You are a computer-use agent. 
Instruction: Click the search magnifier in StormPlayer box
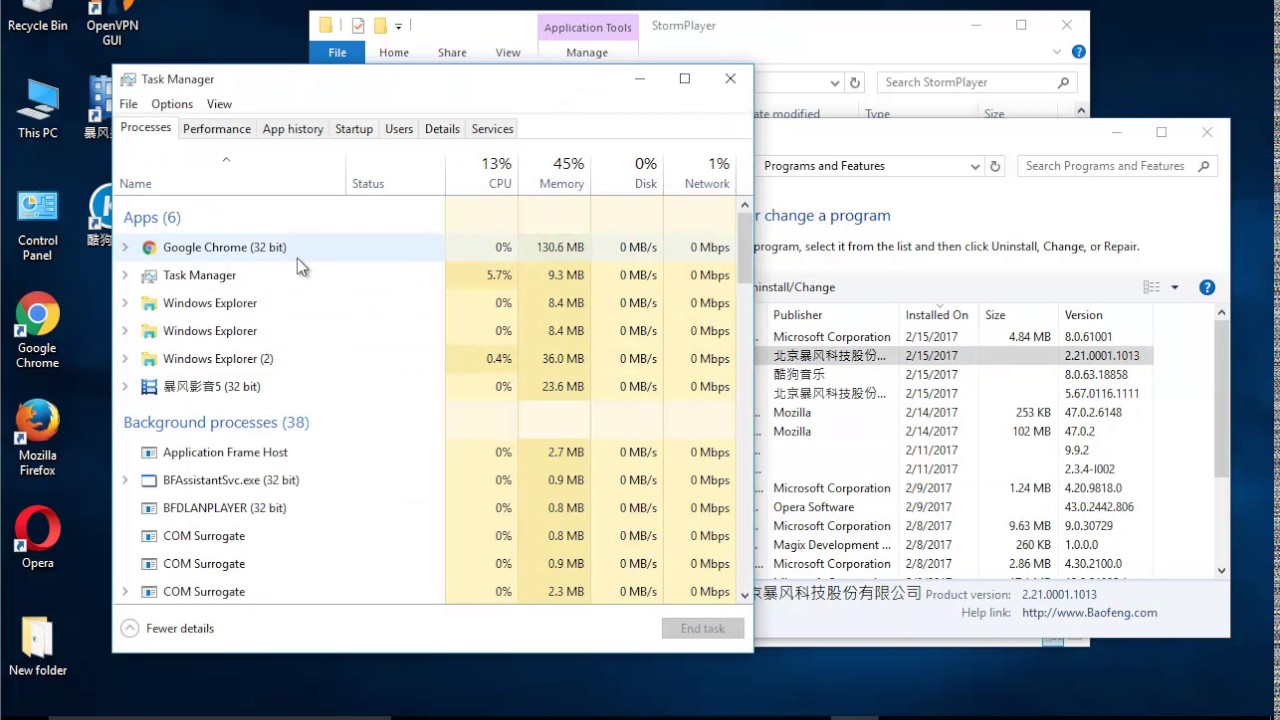click(x=1063, y=83)
